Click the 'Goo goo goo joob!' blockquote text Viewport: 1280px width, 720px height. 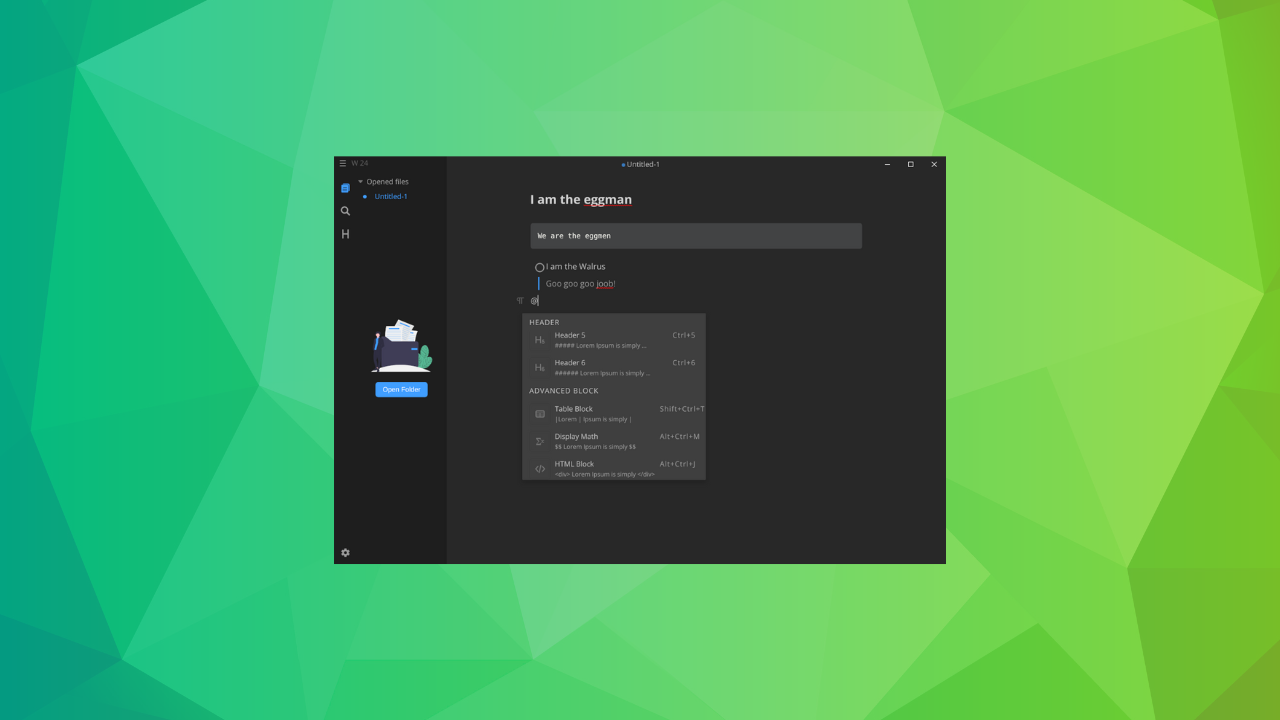click(580, 284)
